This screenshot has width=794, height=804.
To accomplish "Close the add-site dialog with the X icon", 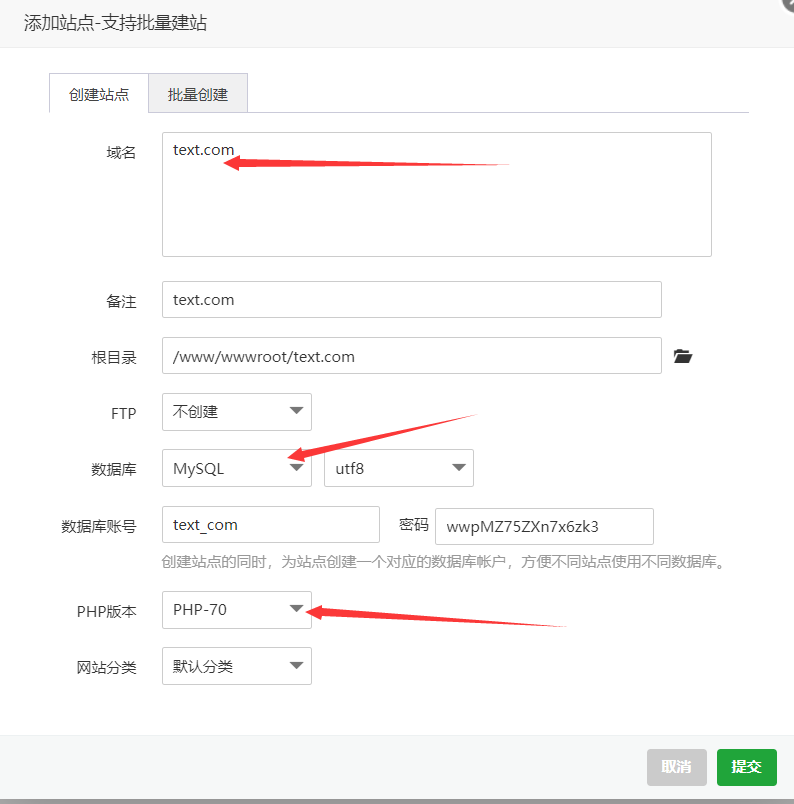I will tap(789, 4).
